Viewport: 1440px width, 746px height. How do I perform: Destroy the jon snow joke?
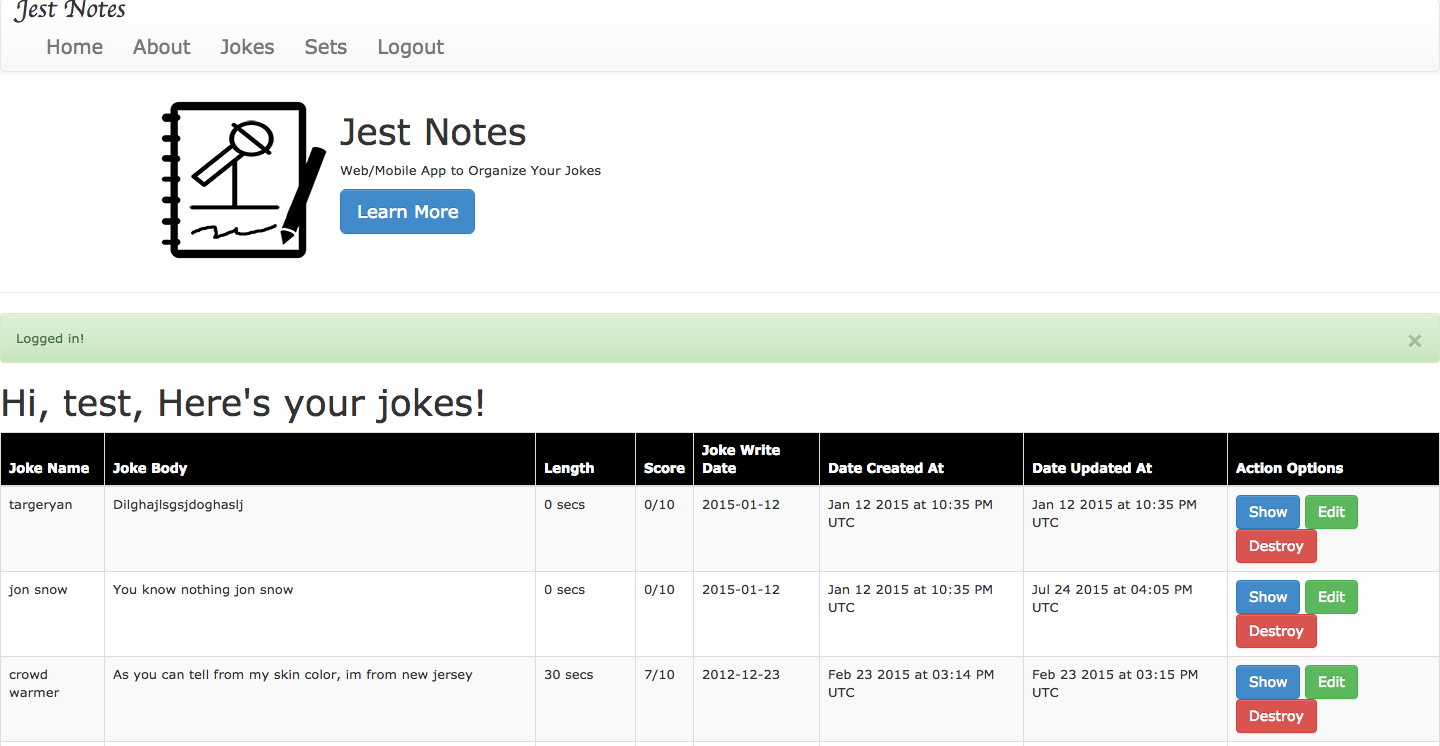coord(1276,631)
